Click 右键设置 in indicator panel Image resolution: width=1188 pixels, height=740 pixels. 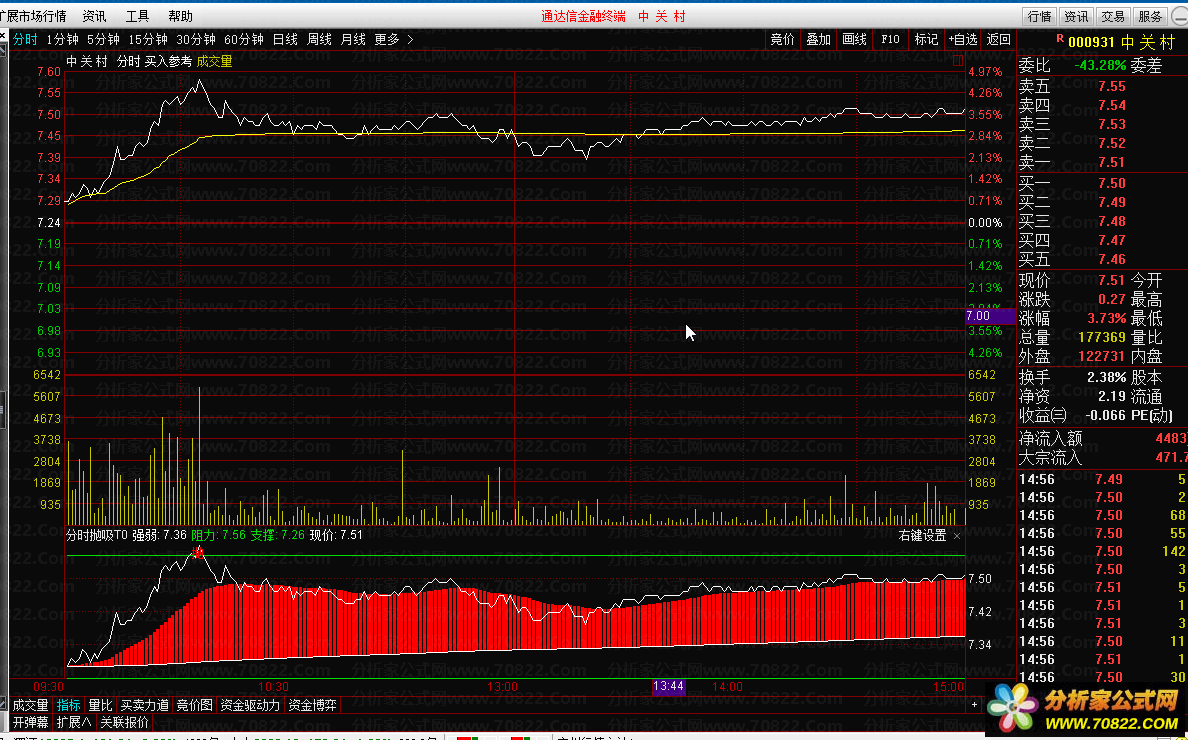[922, 535]
